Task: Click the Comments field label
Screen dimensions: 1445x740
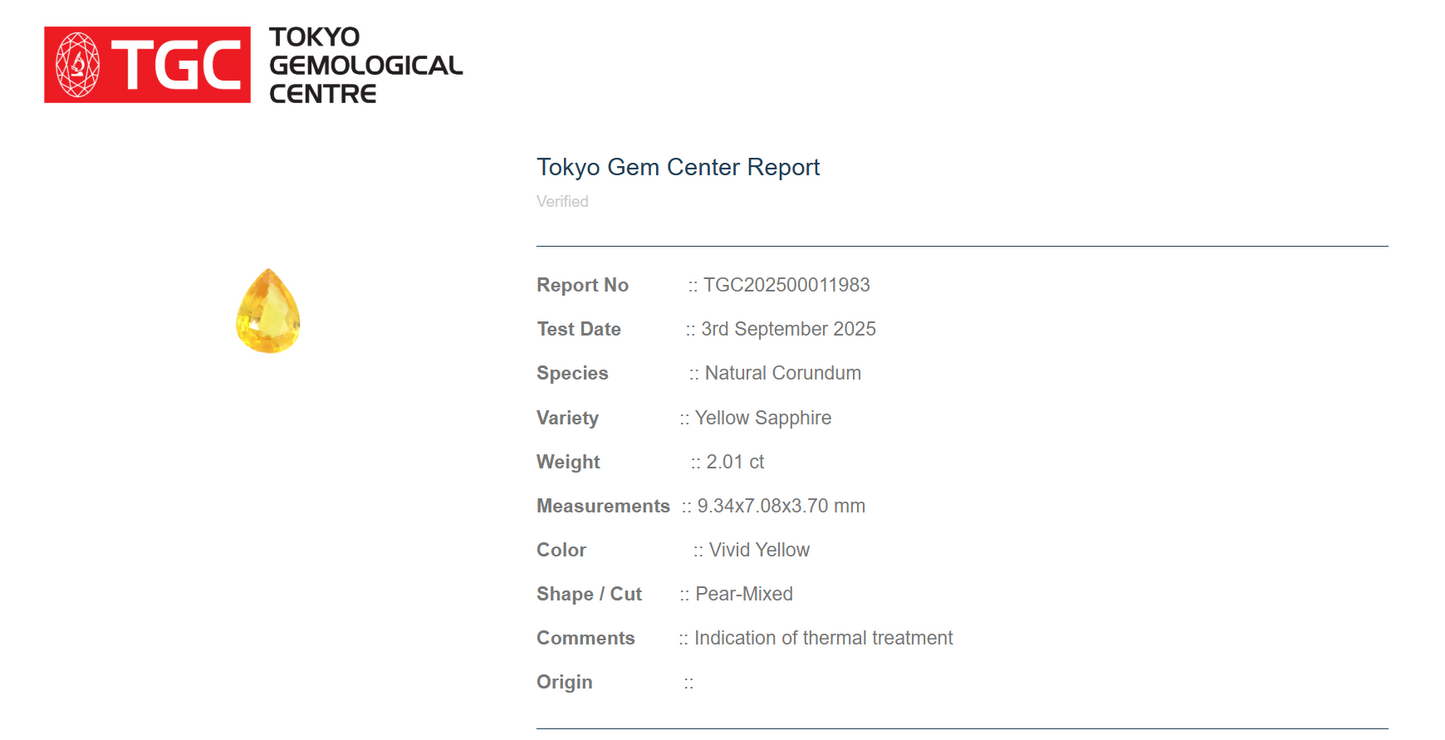Action: (585, 638)
